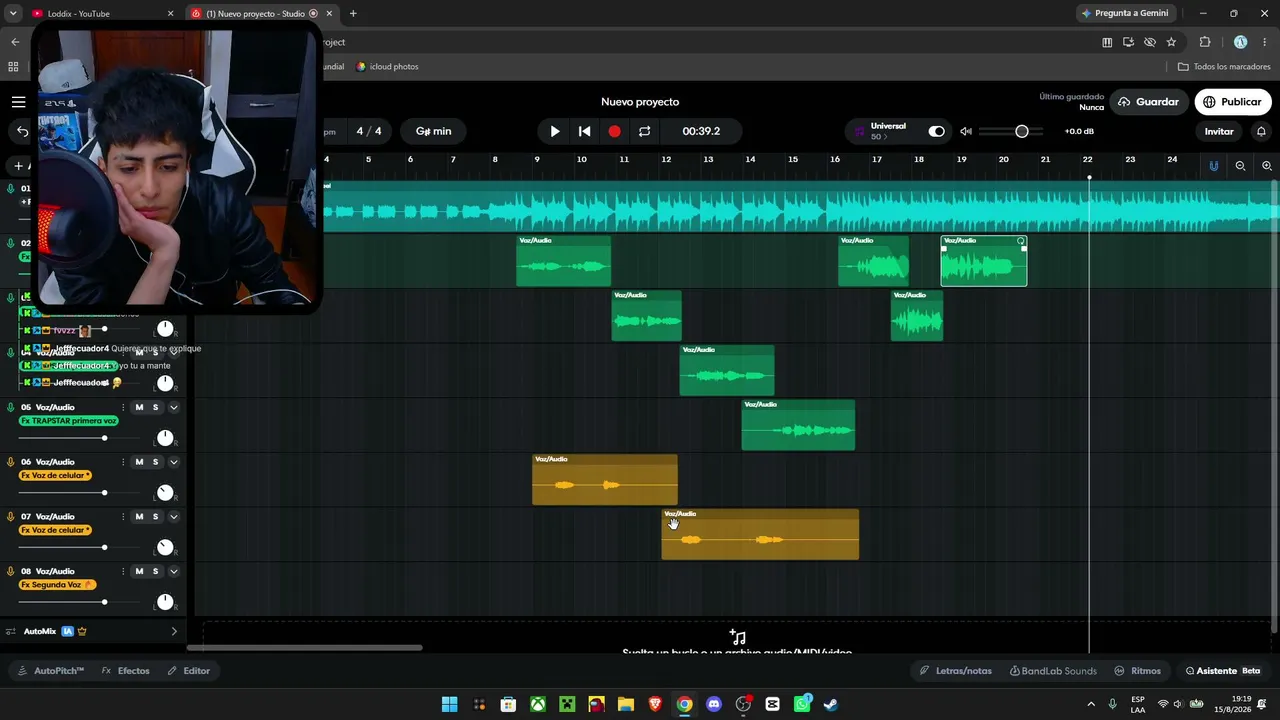This screenshot has height=720, width=1280.
Task: Open the Universal mastering preset
Action: [x=888, y=131]
